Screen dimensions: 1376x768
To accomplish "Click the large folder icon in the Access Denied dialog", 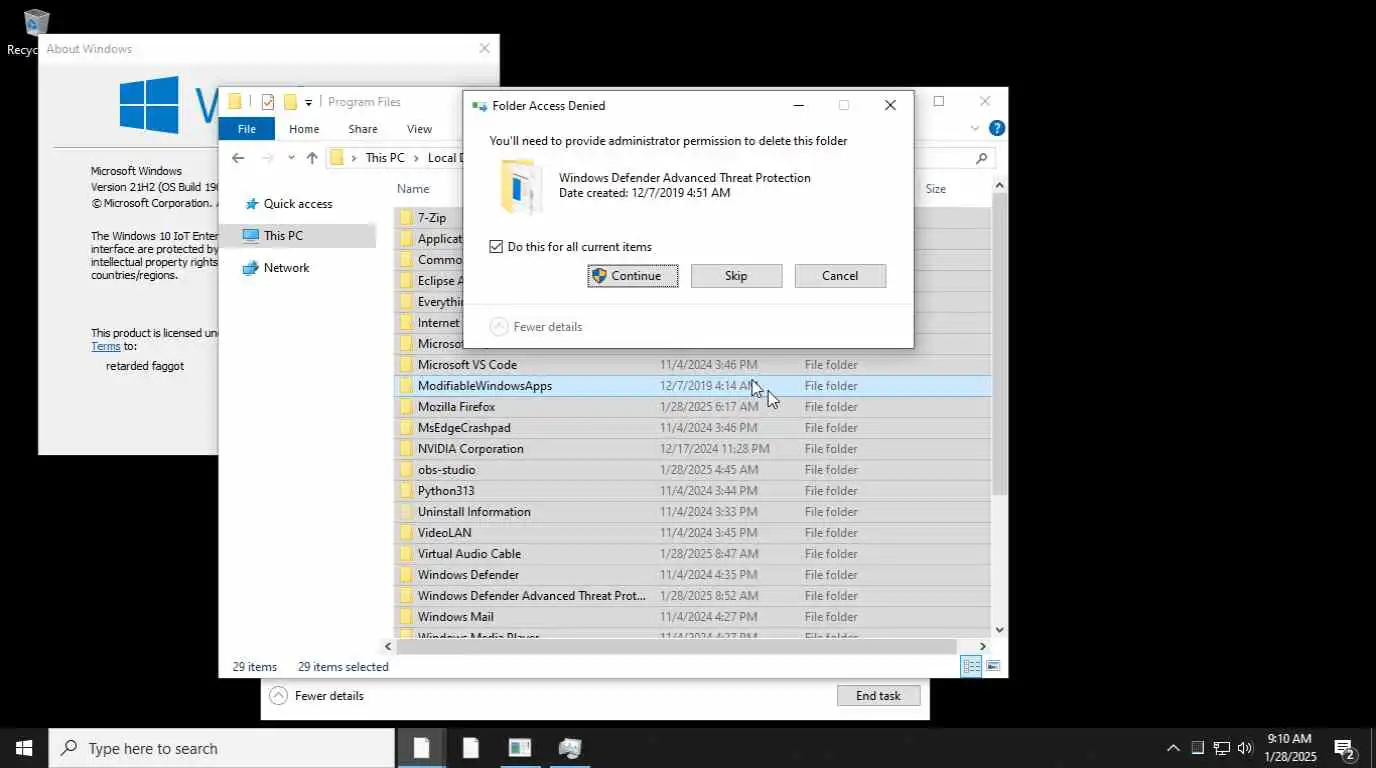I will 520,187.
